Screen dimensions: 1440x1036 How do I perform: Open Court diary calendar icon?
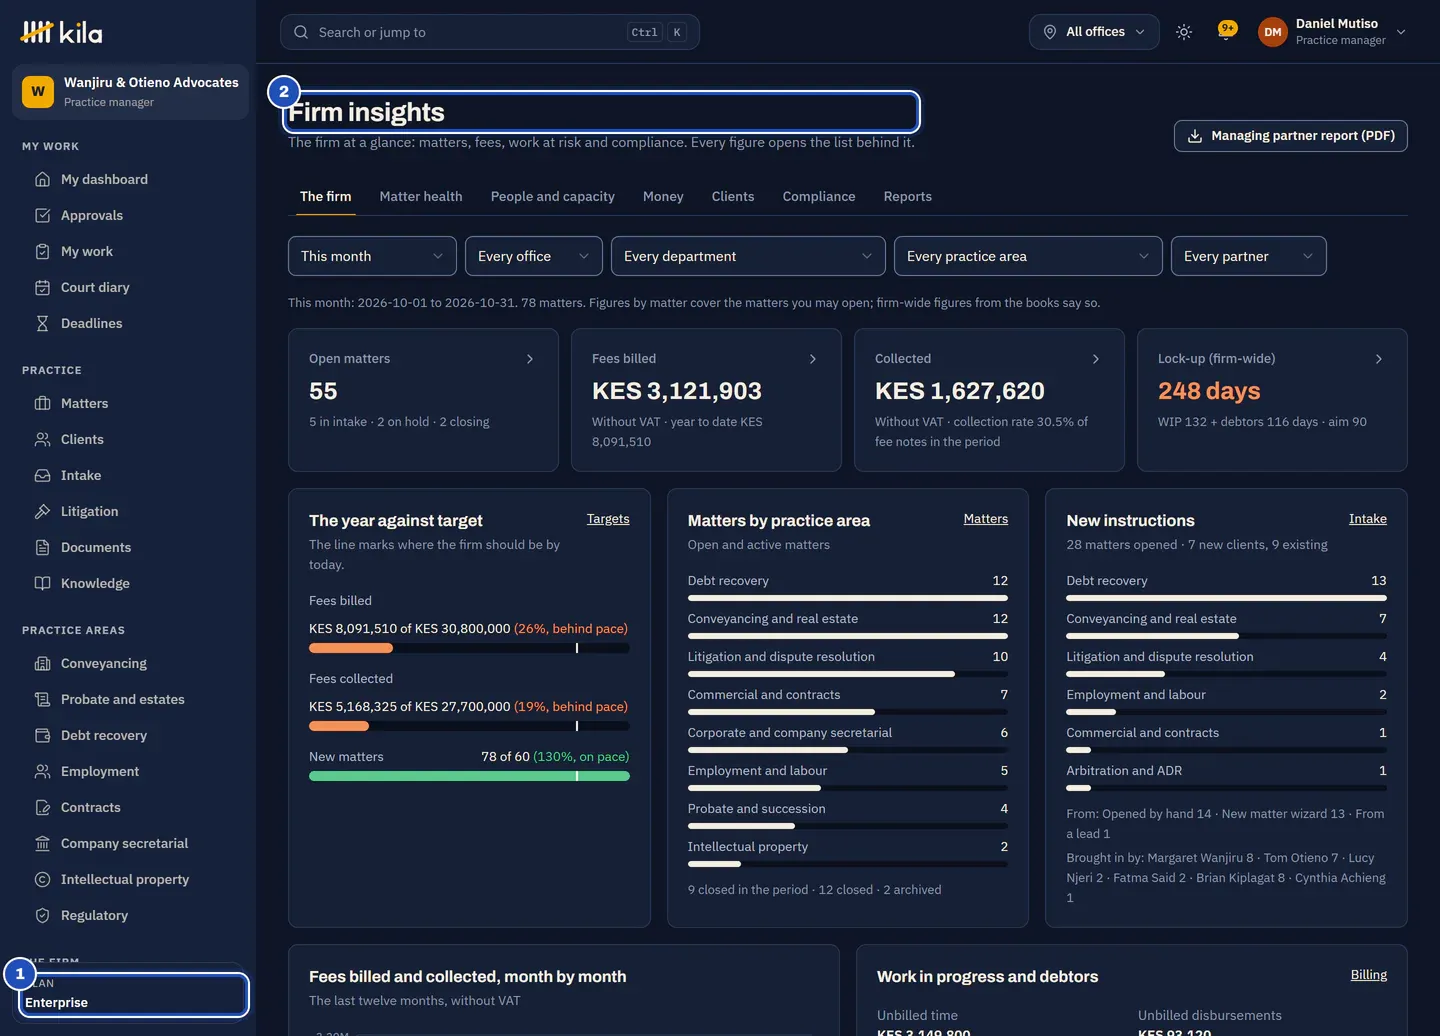tap(42, 287)
